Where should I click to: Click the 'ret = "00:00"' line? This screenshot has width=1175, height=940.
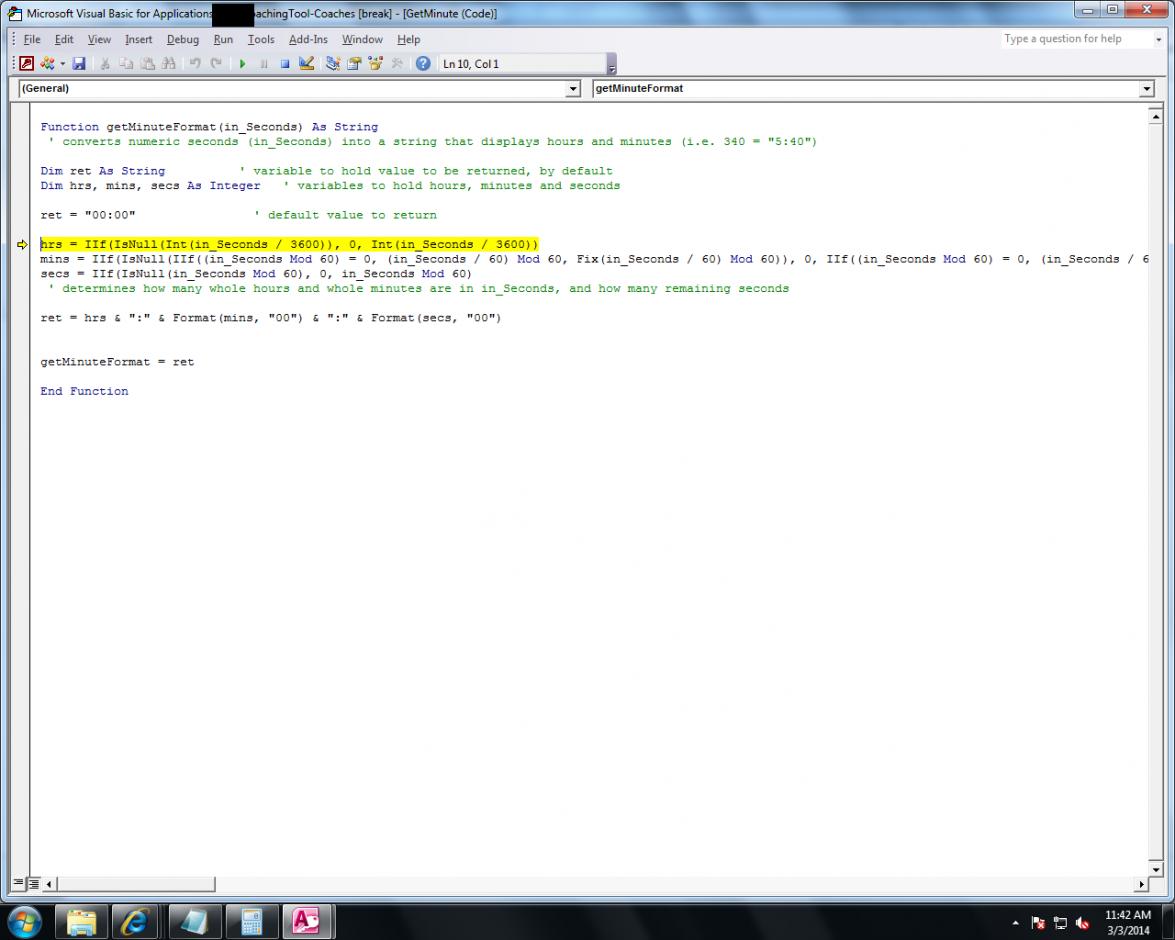pyautogui.click(x=88, y=215)
